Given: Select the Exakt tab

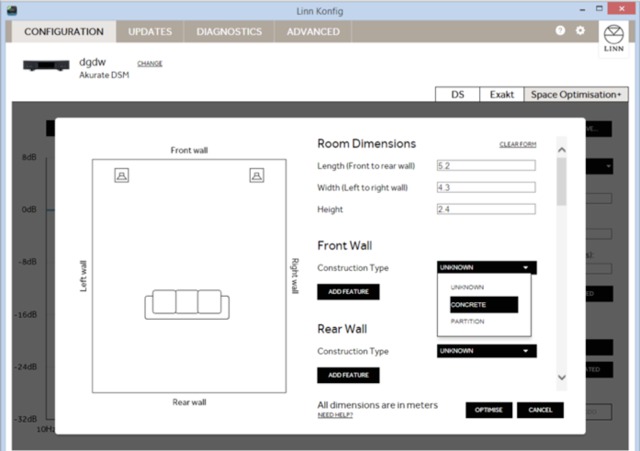Looking at the screenshot, I should pyautogui.click(x=502, y=94).
